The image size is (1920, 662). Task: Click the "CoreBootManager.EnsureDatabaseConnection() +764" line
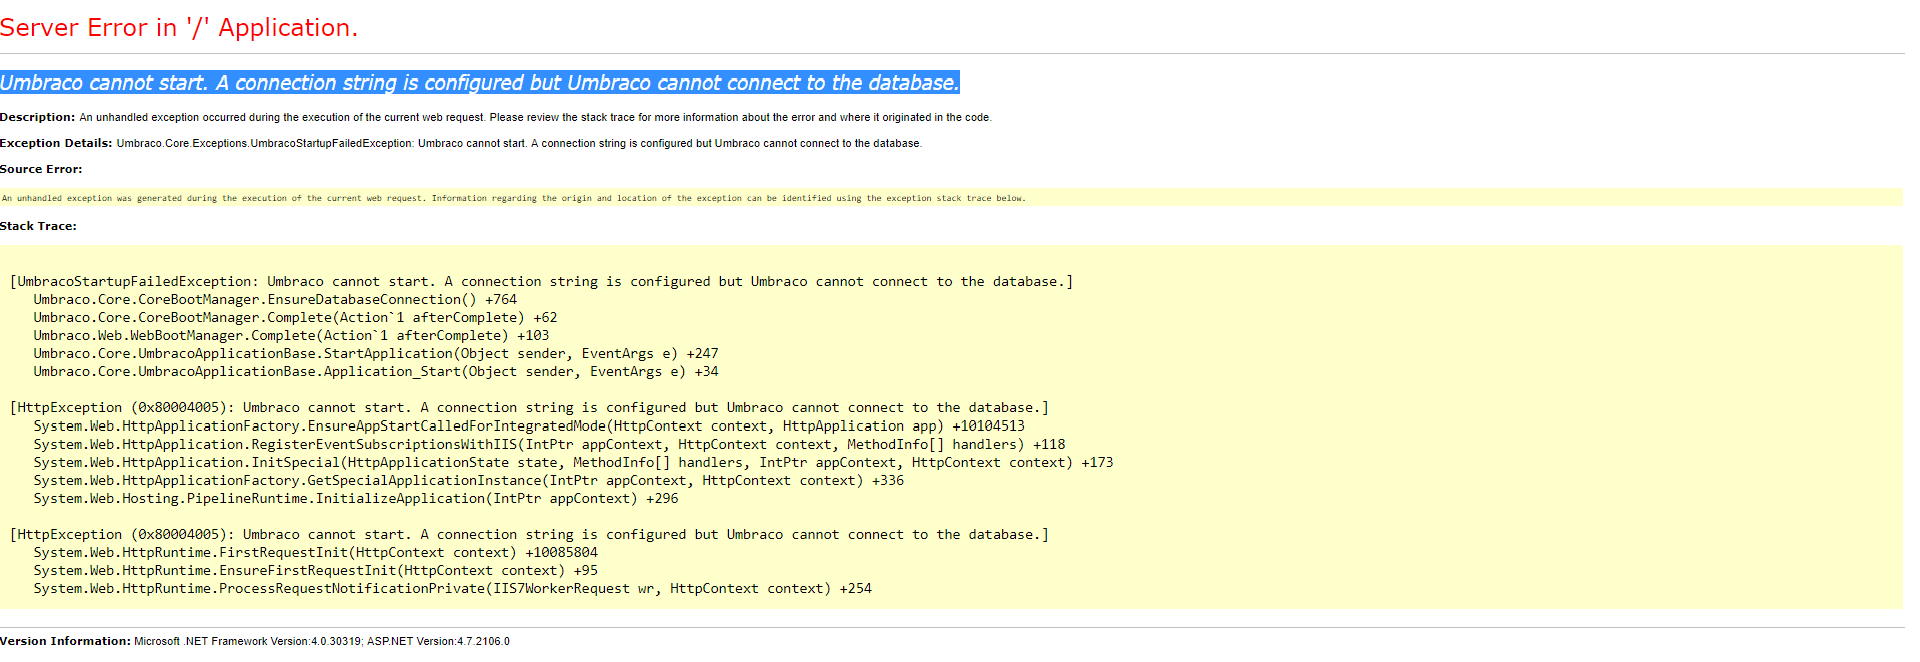275,300
